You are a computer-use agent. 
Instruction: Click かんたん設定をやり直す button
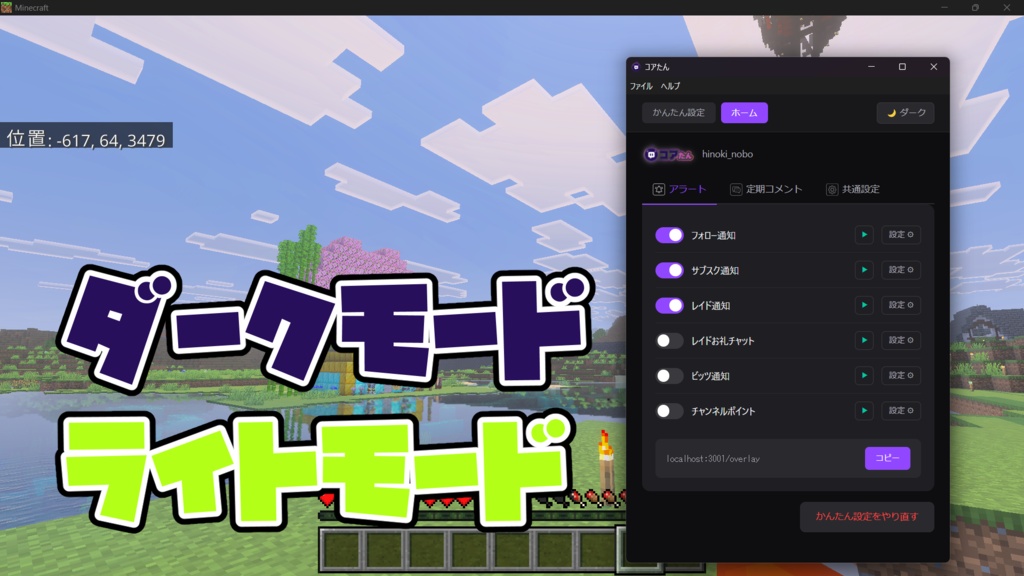coord(867,517)
